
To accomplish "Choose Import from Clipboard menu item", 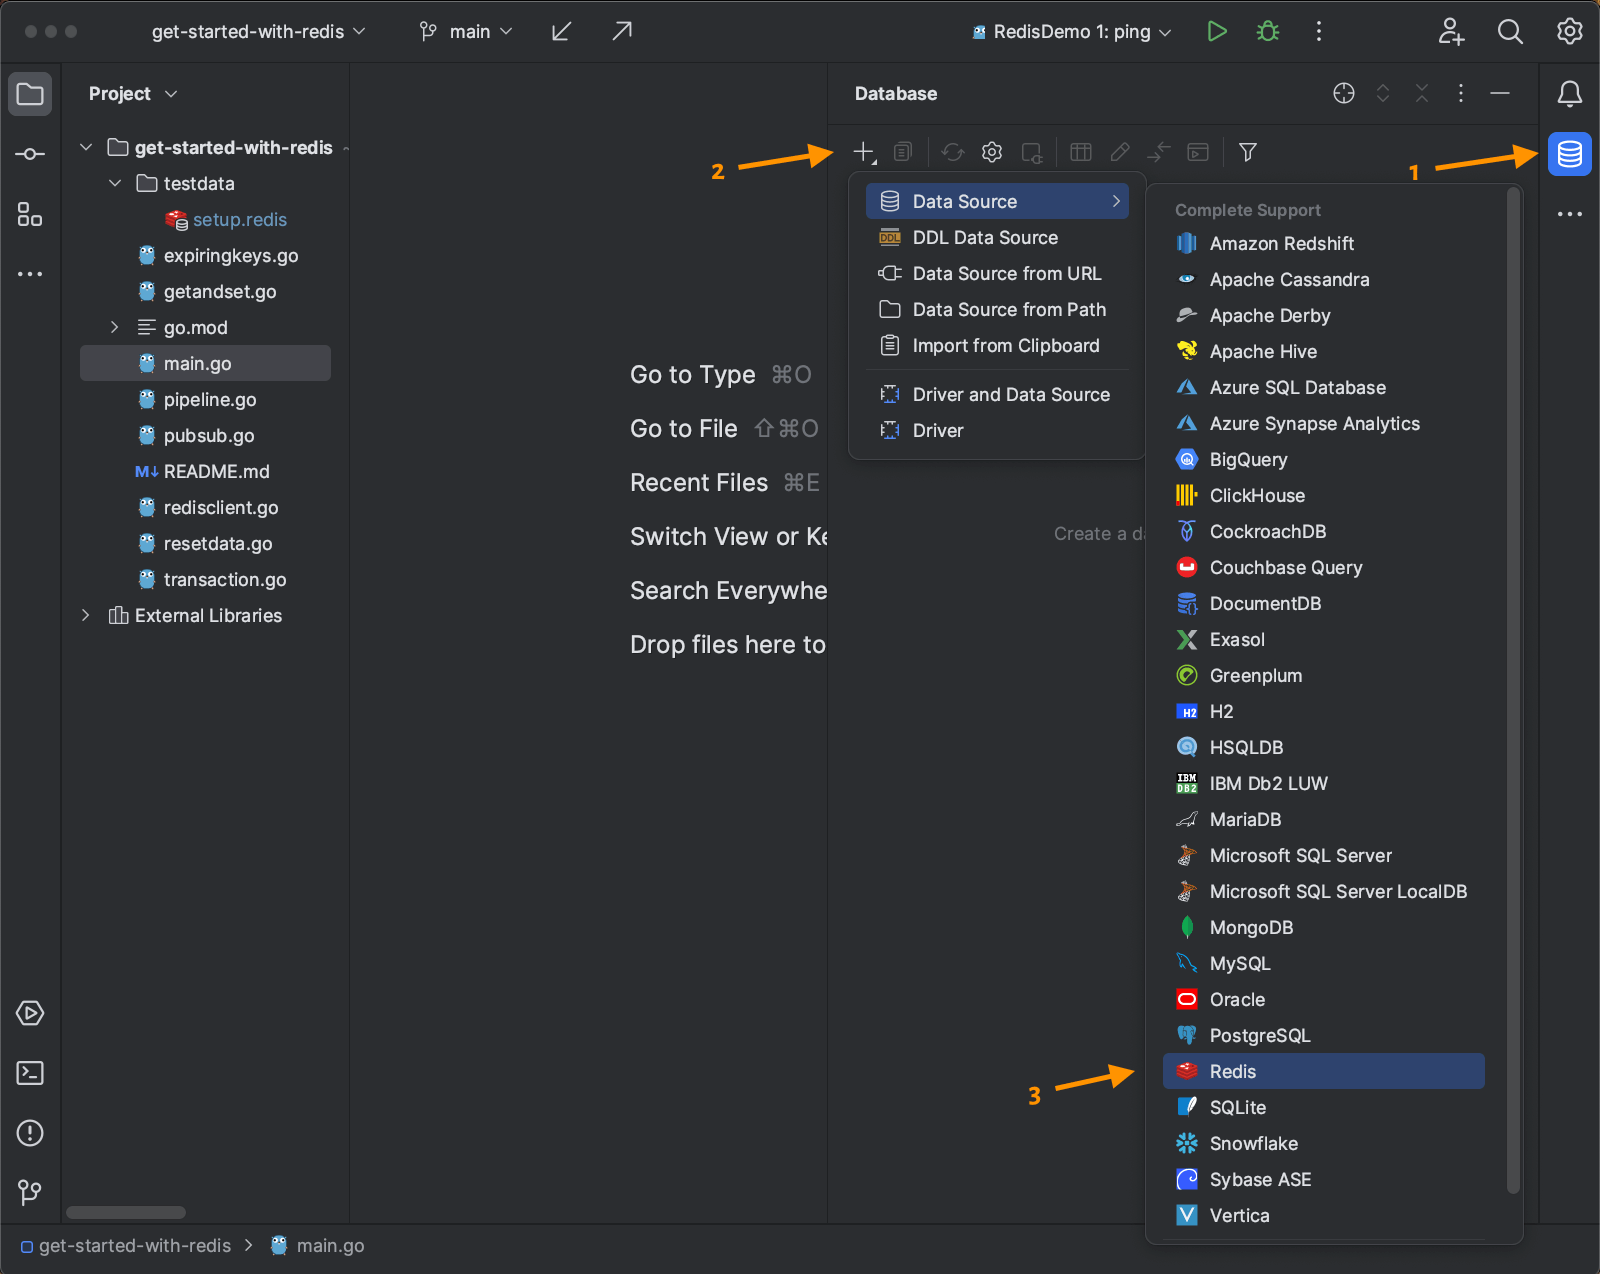I will pos(1005,345).
